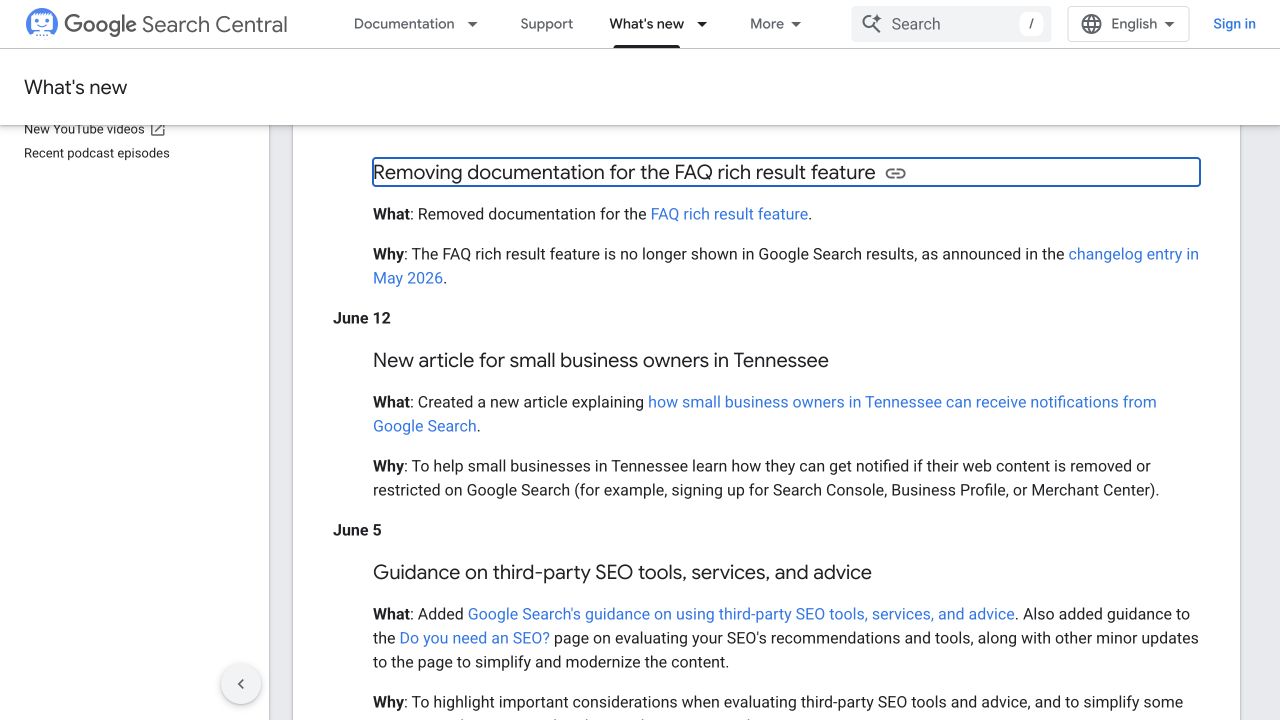Open the More menu
The width and height of the screenshot is (1280, 720).
(776, 24)
